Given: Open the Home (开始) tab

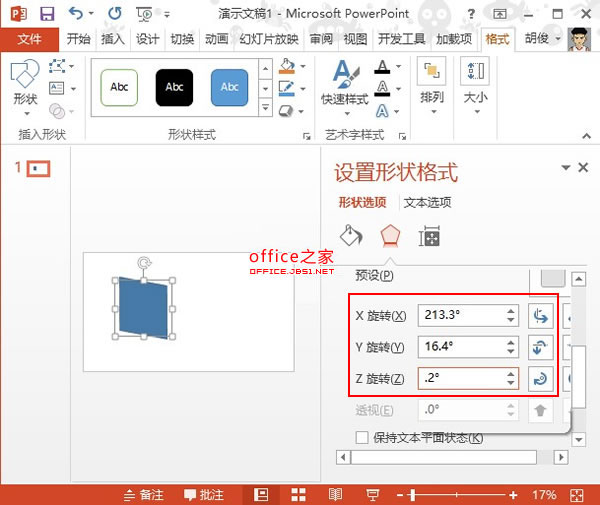Looking at the screenshot, I should 78,39.
